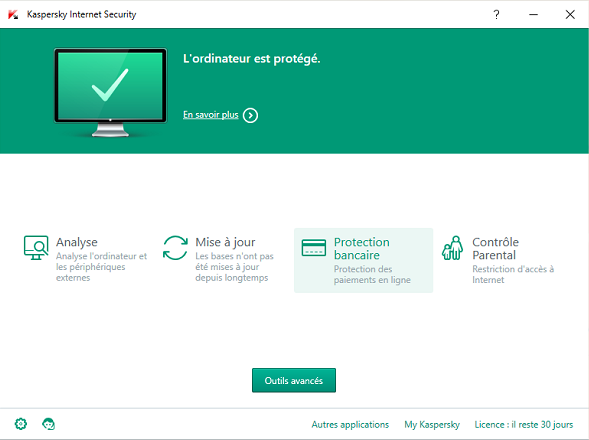The height and width of the screenshot is (440, 589).
Task: Select the Analyse title text
Action: [77, 242]
